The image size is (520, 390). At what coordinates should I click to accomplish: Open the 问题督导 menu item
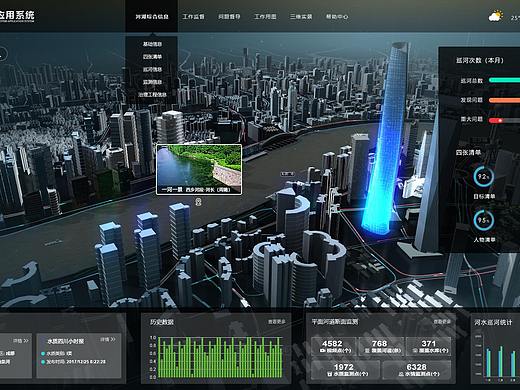[229, 16]
